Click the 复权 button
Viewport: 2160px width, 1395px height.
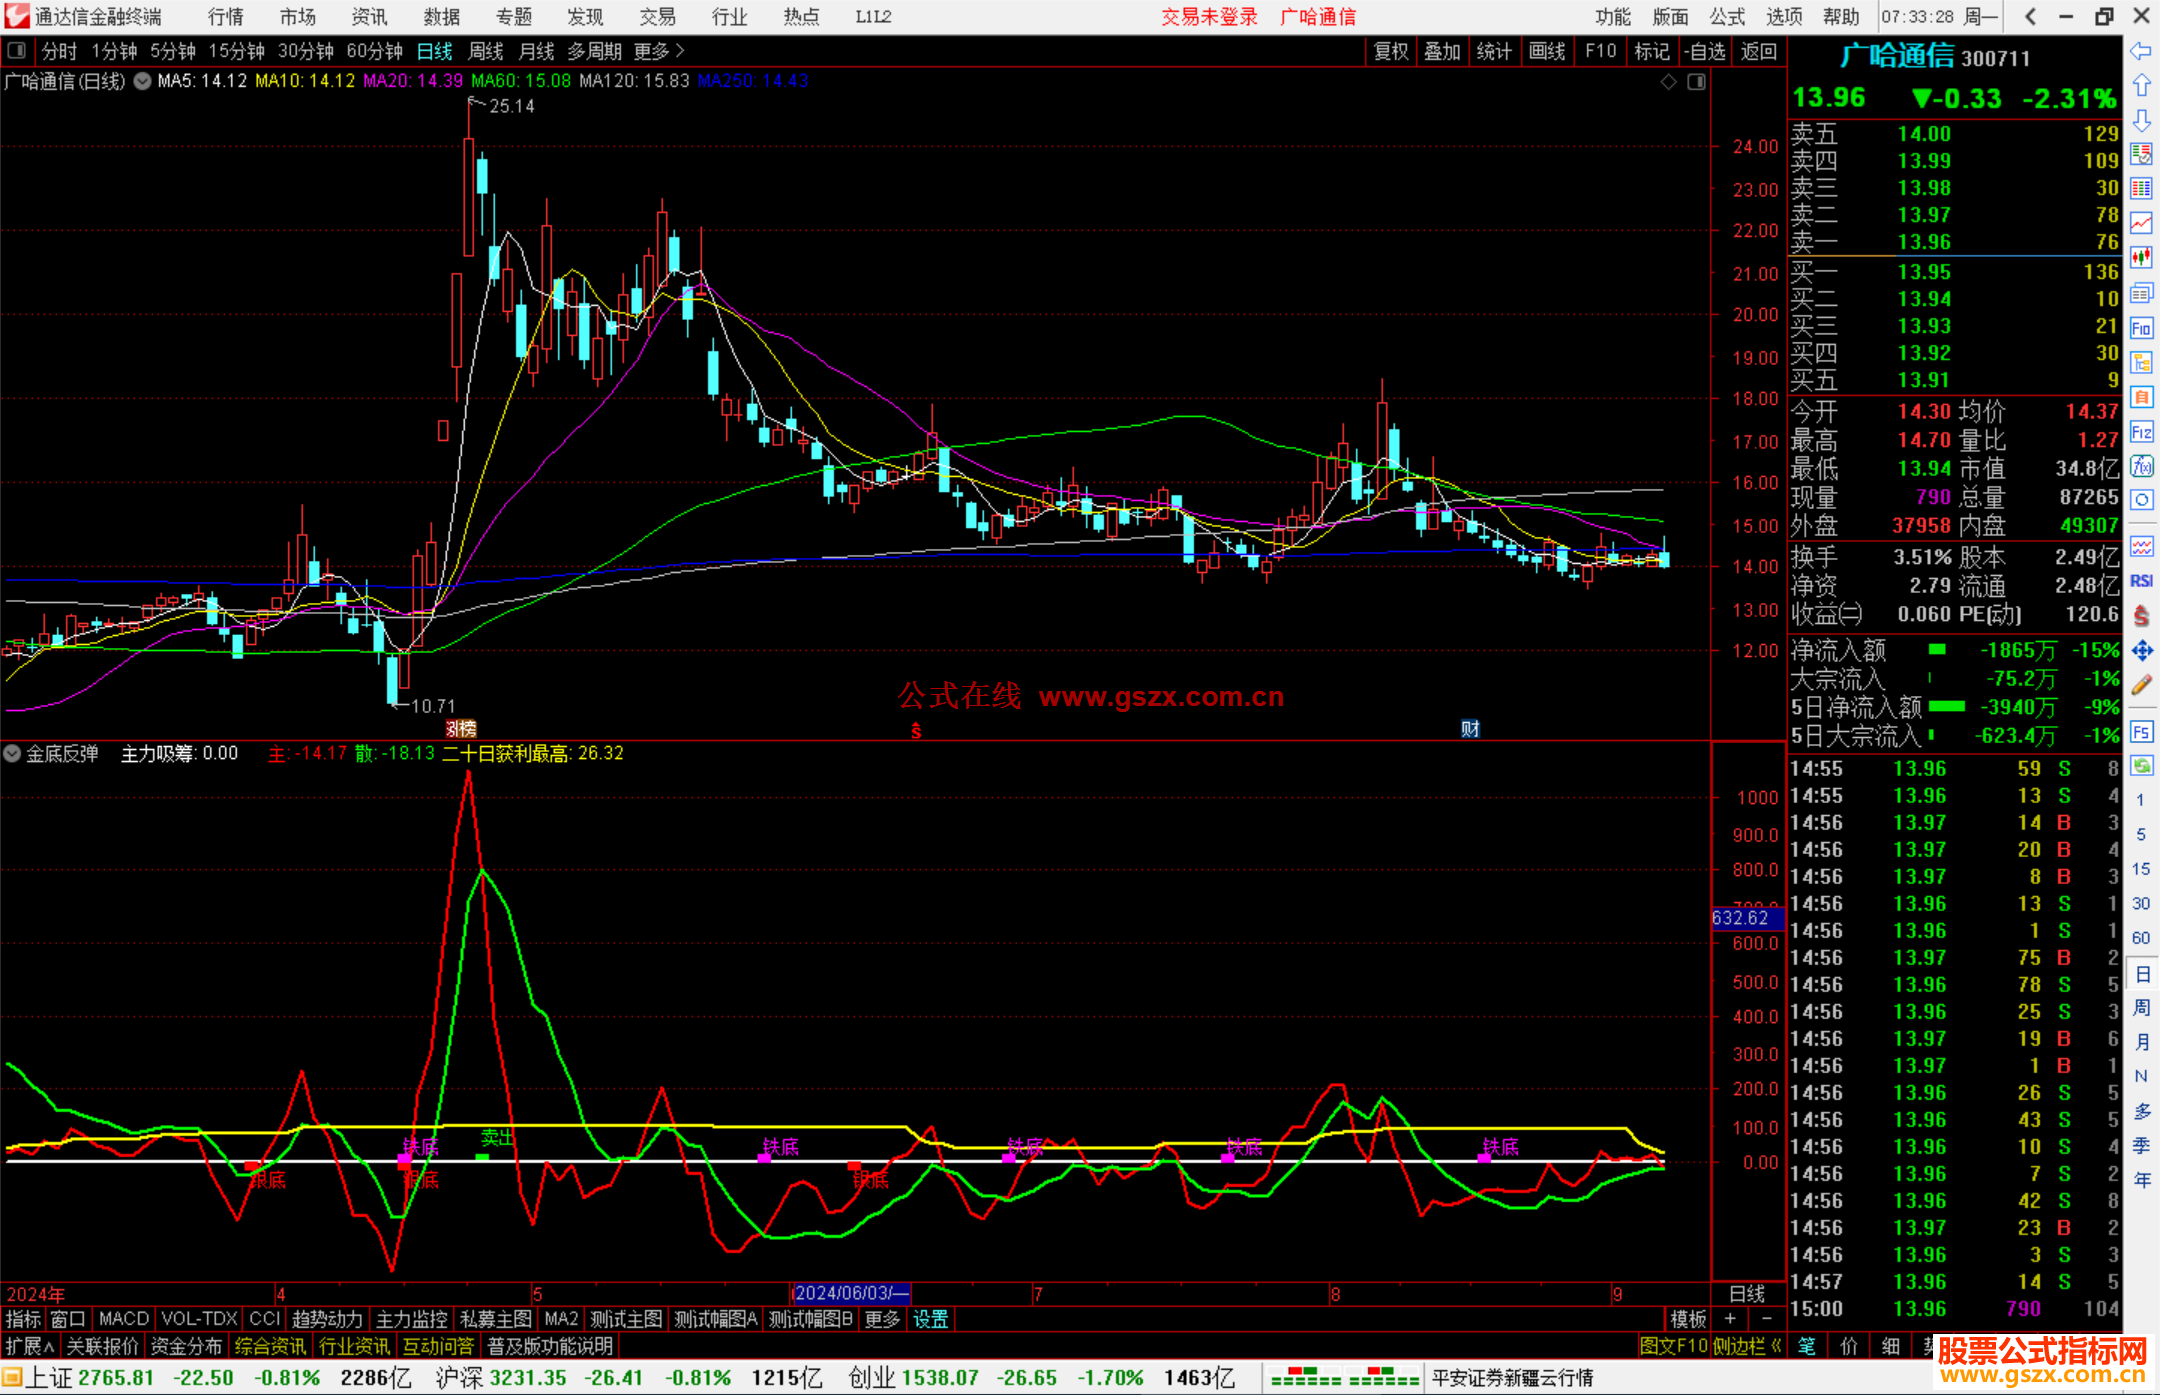pos(1390,51)
